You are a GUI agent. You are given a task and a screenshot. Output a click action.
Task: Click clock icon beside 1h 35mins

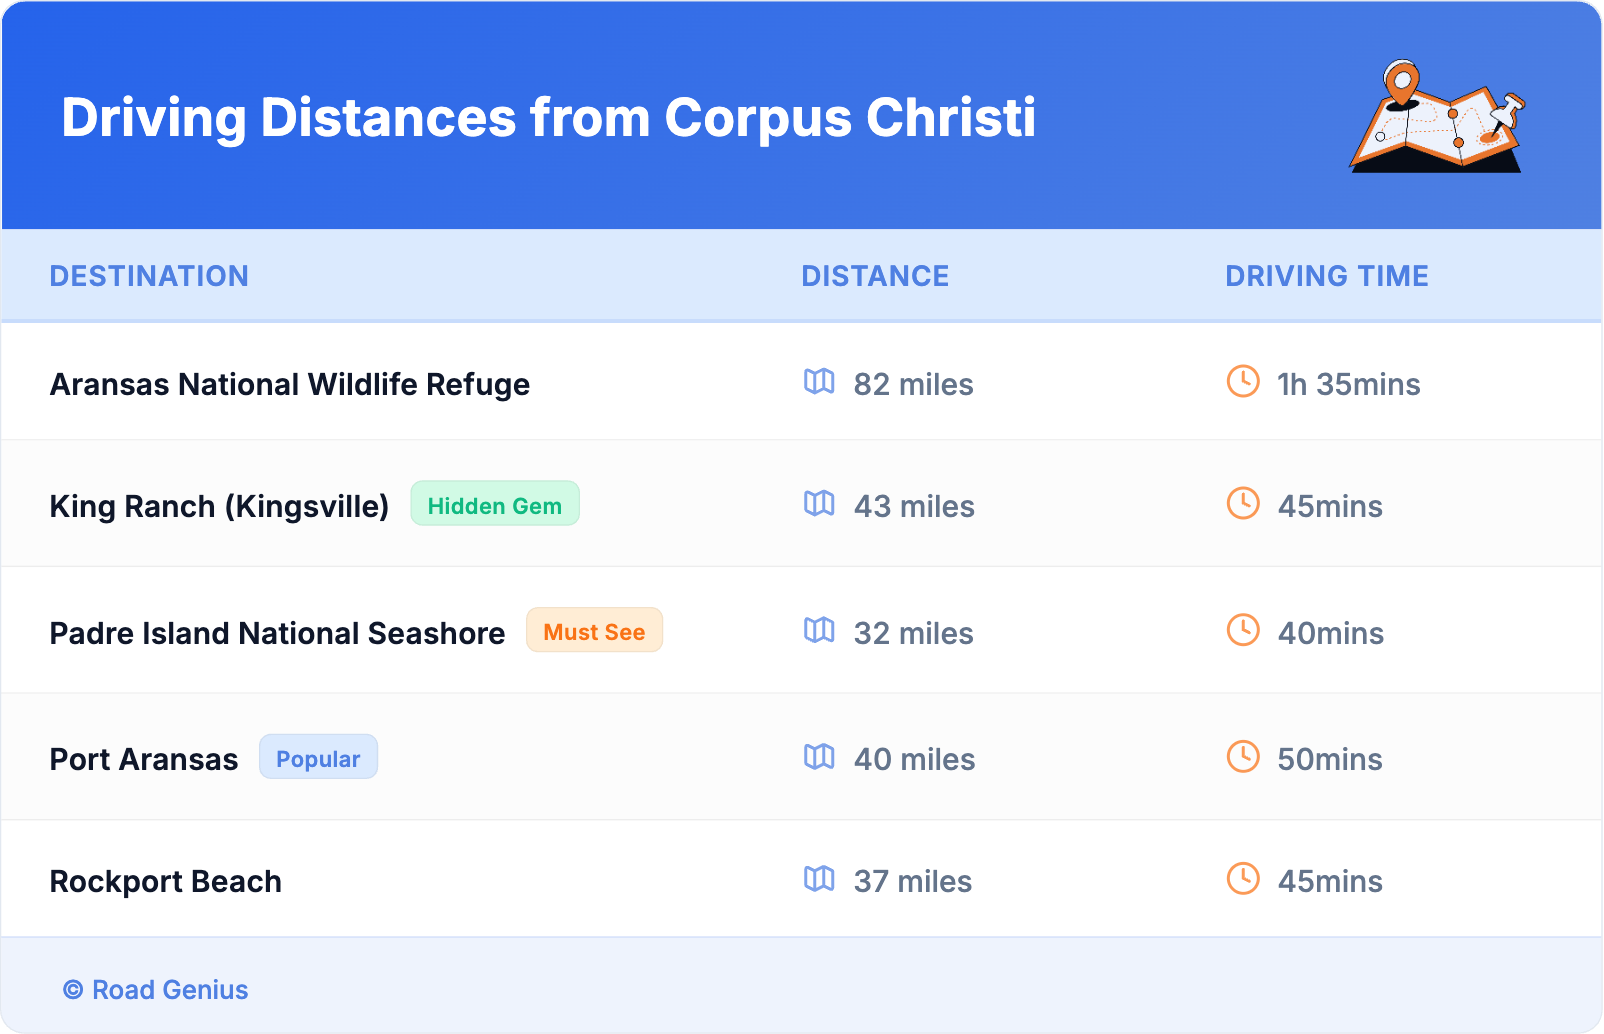pos(1243,381)
